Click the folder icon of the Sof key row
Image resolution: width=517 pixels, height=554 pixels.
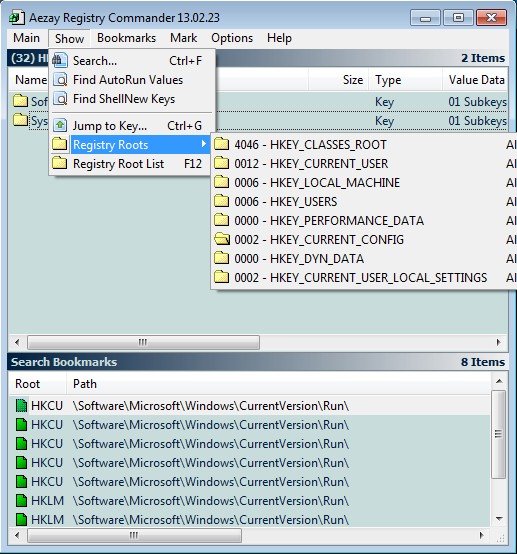tap(20, 101)
